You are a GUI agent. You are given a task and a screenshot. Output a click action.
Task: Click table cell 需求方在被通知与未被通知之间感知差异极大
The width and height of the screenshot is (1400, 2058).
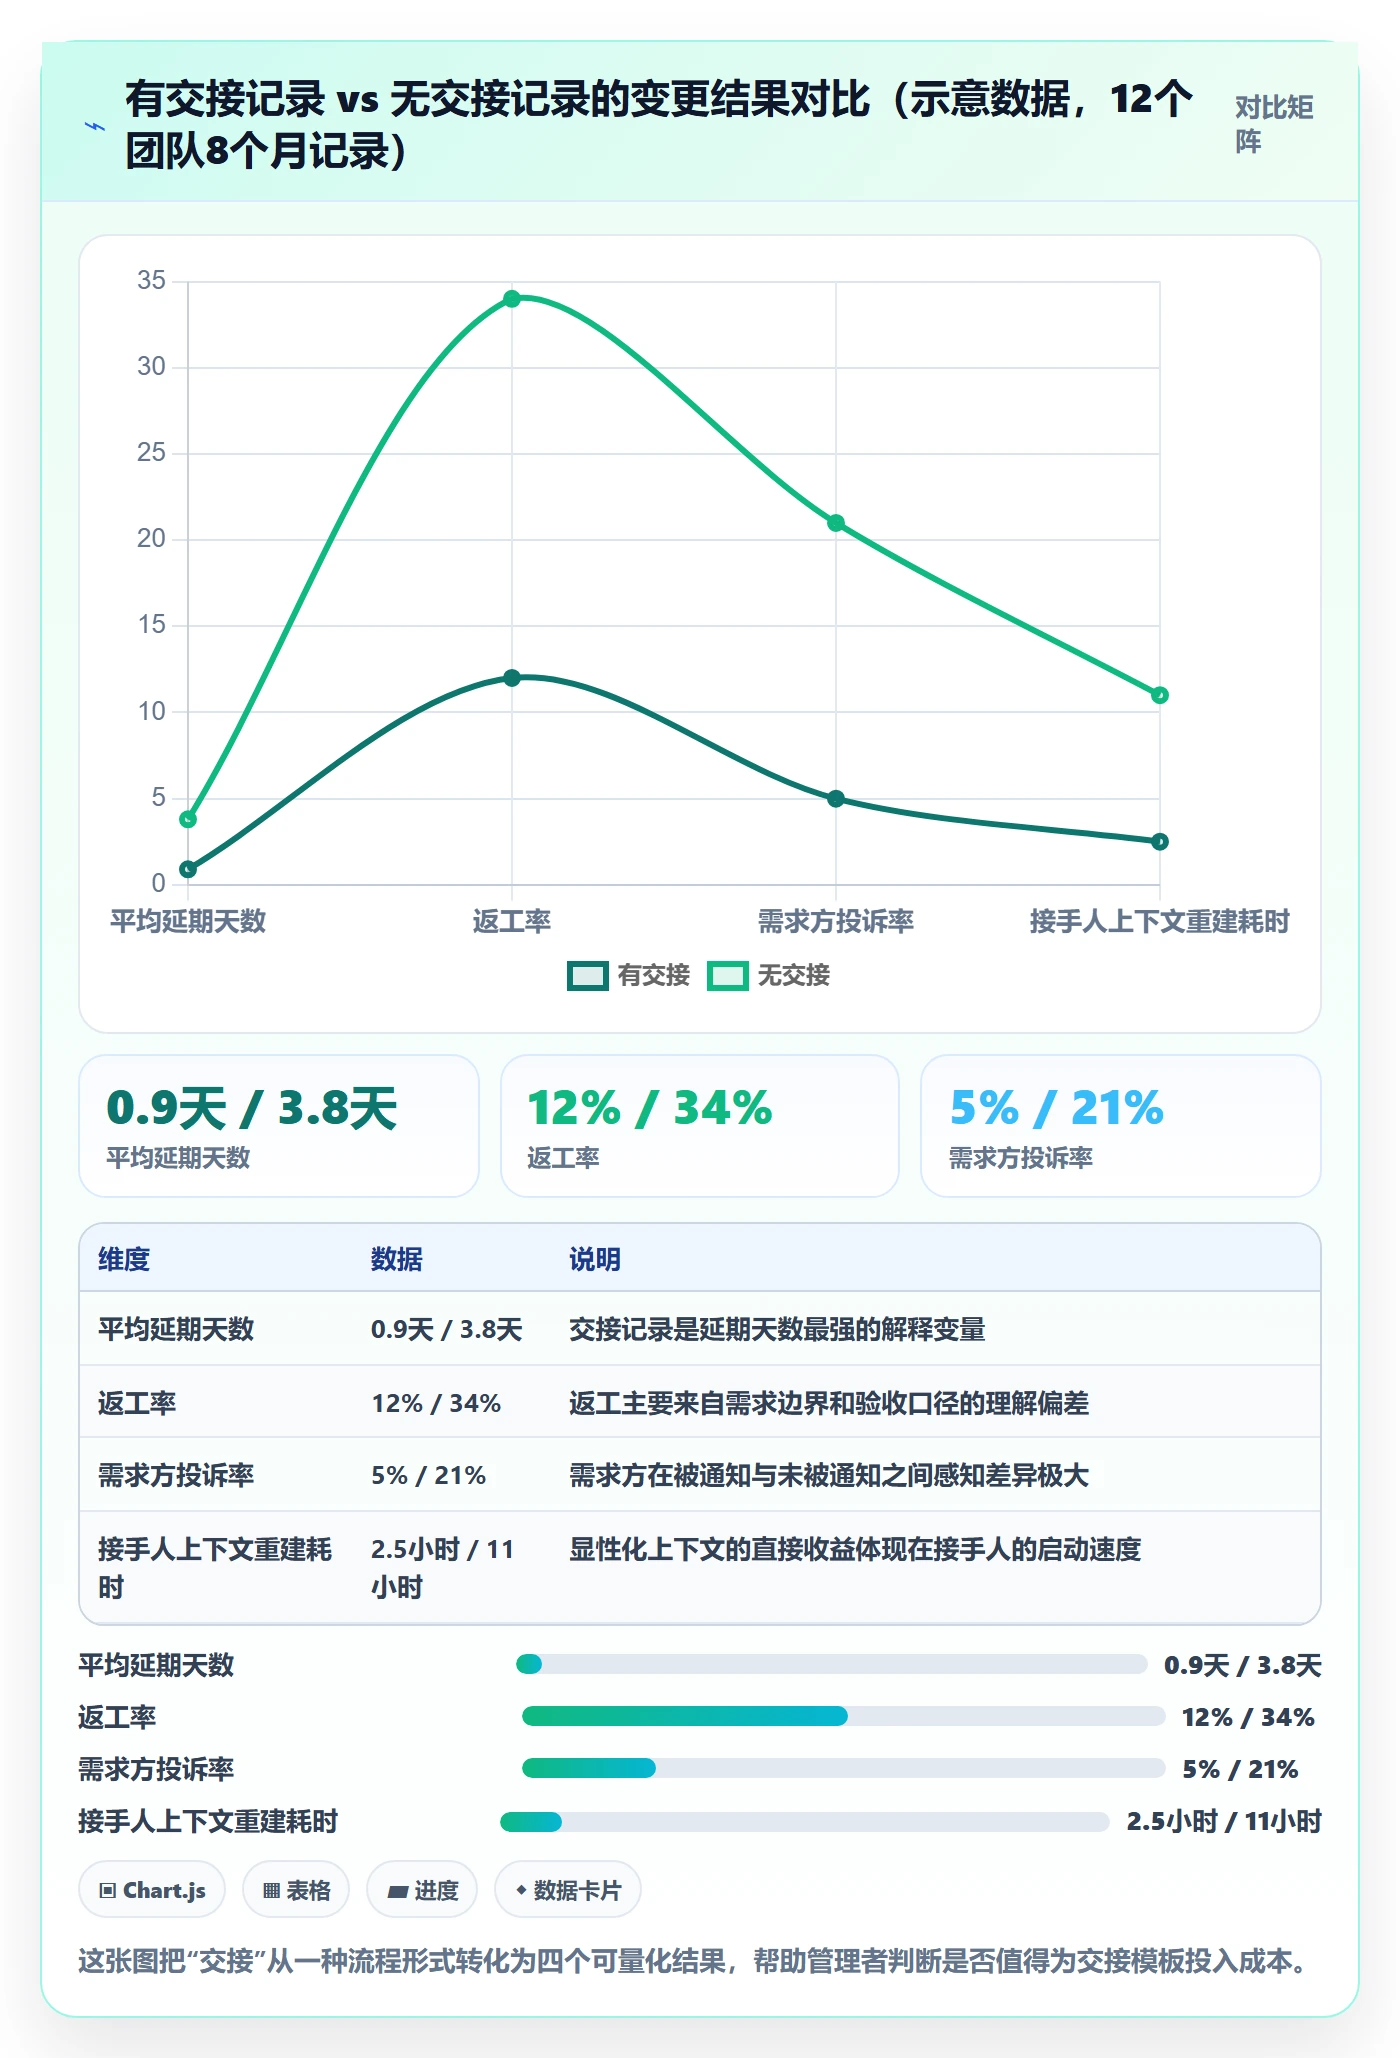[829, 1475]
